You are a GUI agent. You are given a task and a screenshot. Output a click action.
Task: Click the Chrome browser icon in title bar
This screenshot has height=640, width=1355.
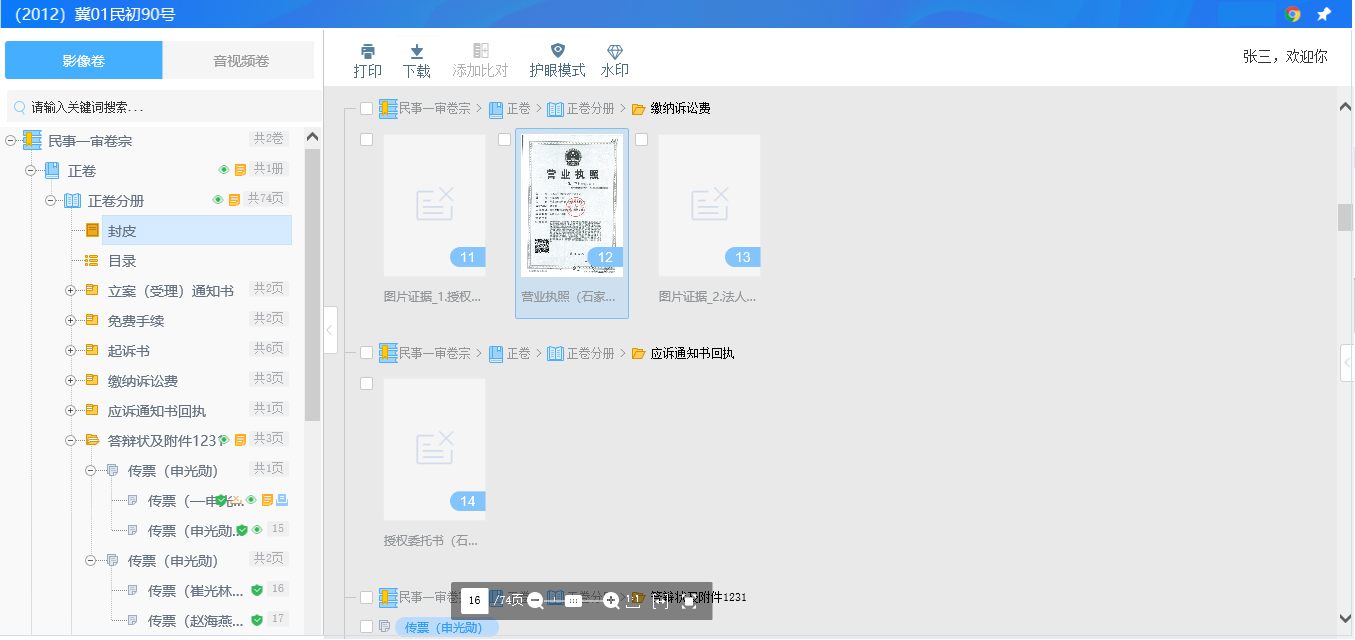pyautogui.click(x=1293, y=14)
